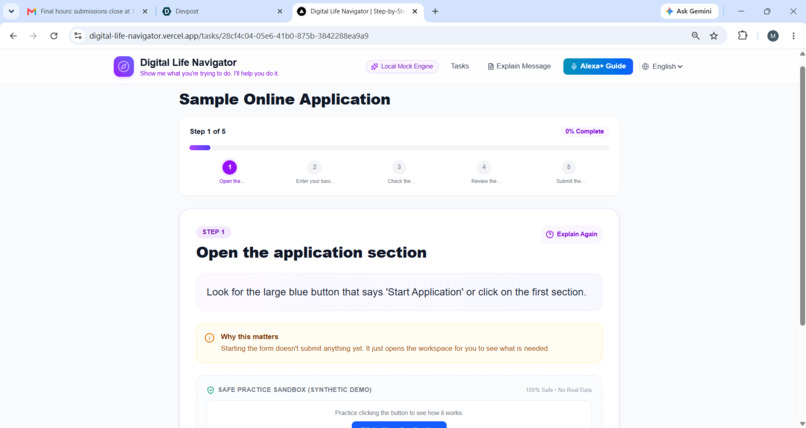Click the blue practice start button
Viewport: 806px width, 428px height.
(399, 425)
